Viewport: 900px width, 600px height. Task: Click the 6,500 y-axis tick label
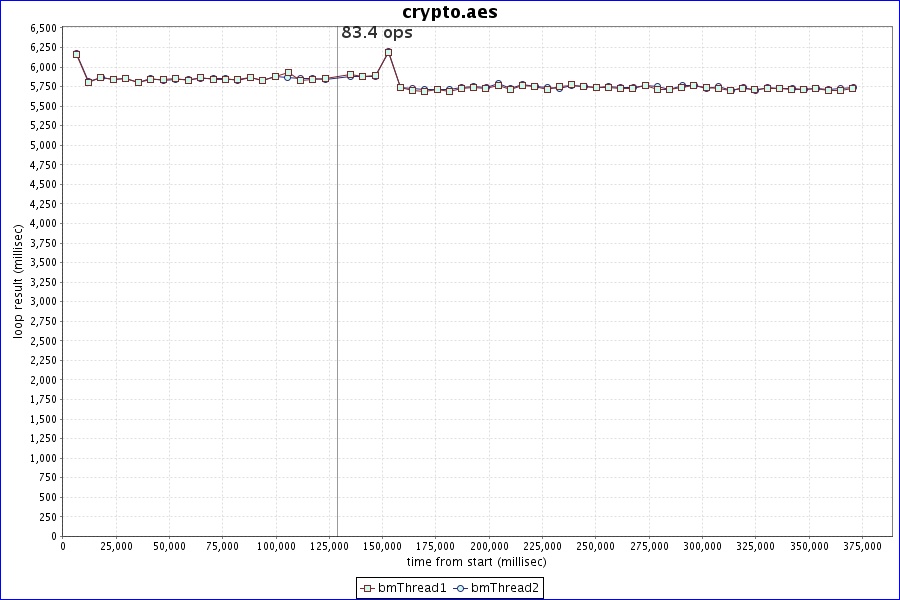coord(43,28)
